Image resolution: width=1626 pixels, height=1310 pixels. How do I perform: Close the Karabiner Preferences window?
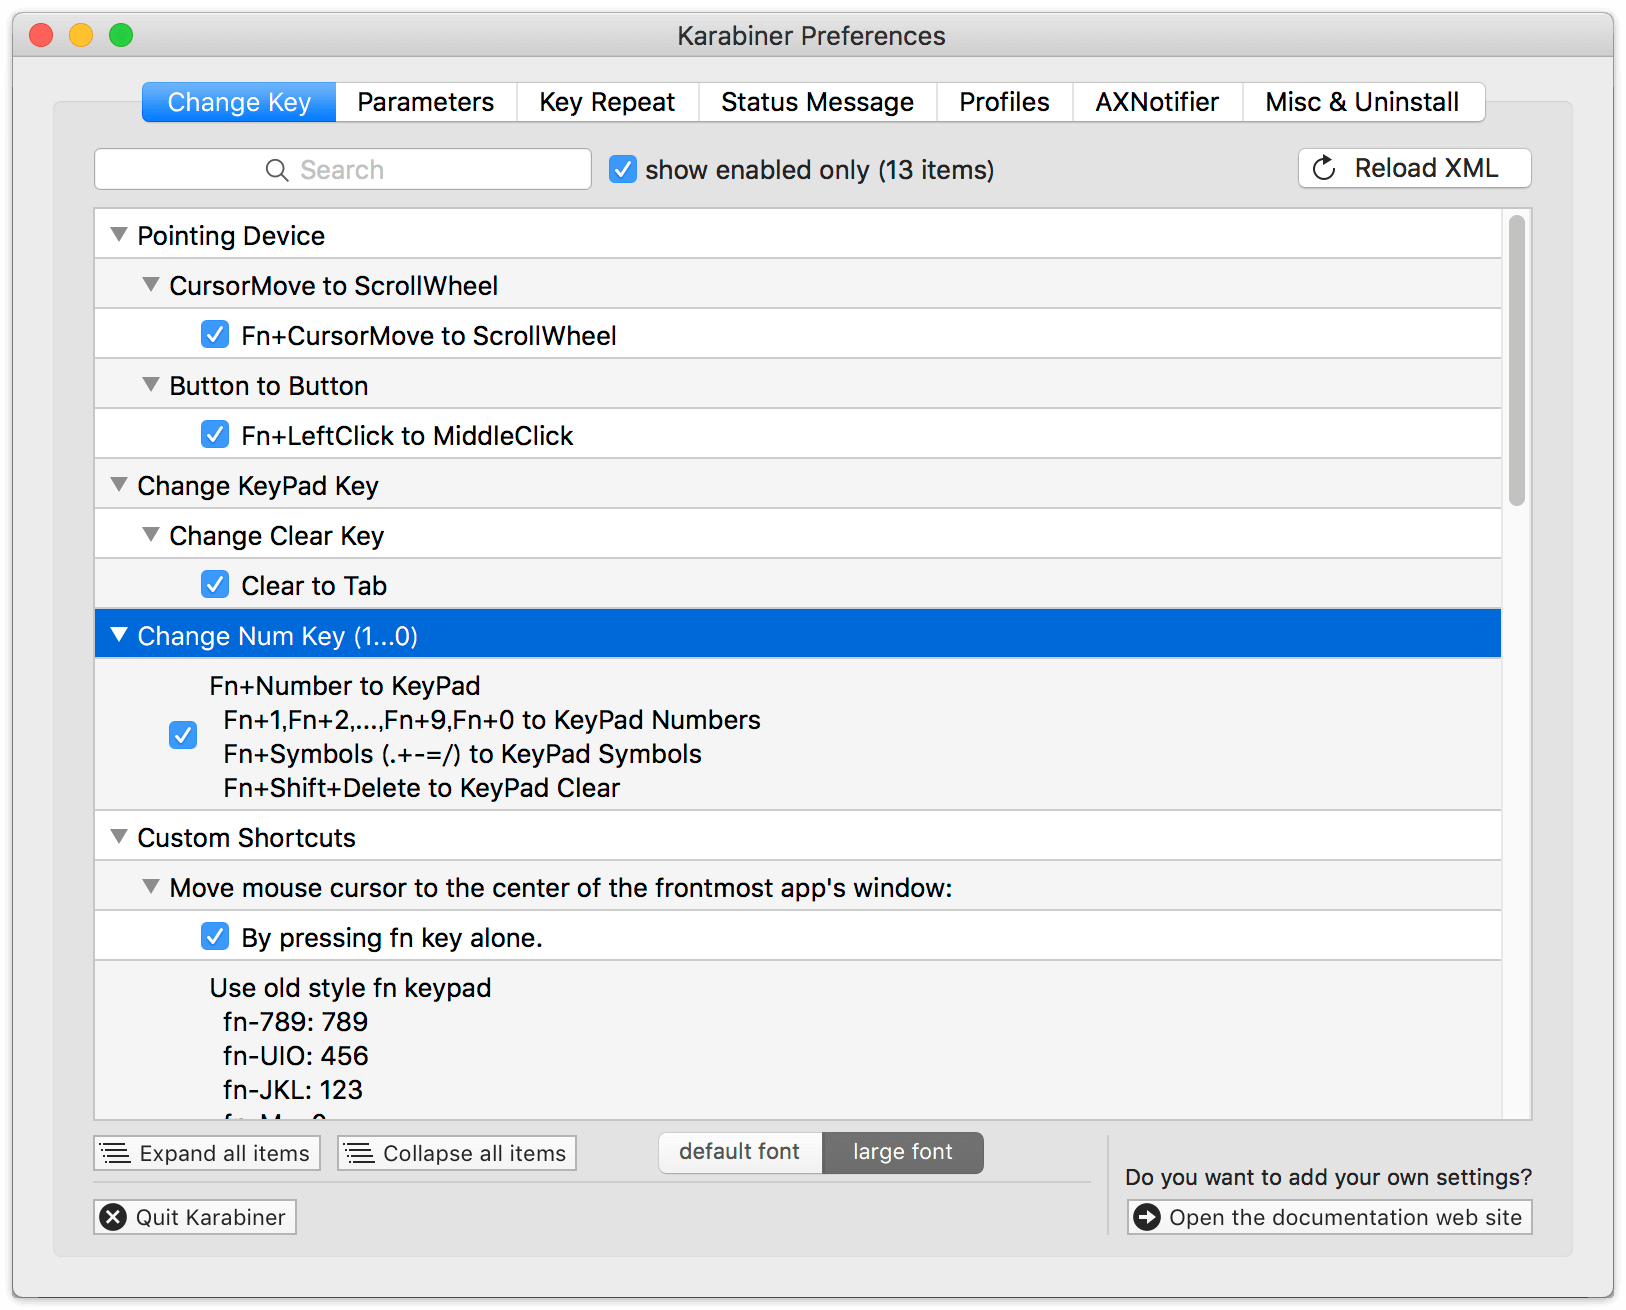point(41,36)
